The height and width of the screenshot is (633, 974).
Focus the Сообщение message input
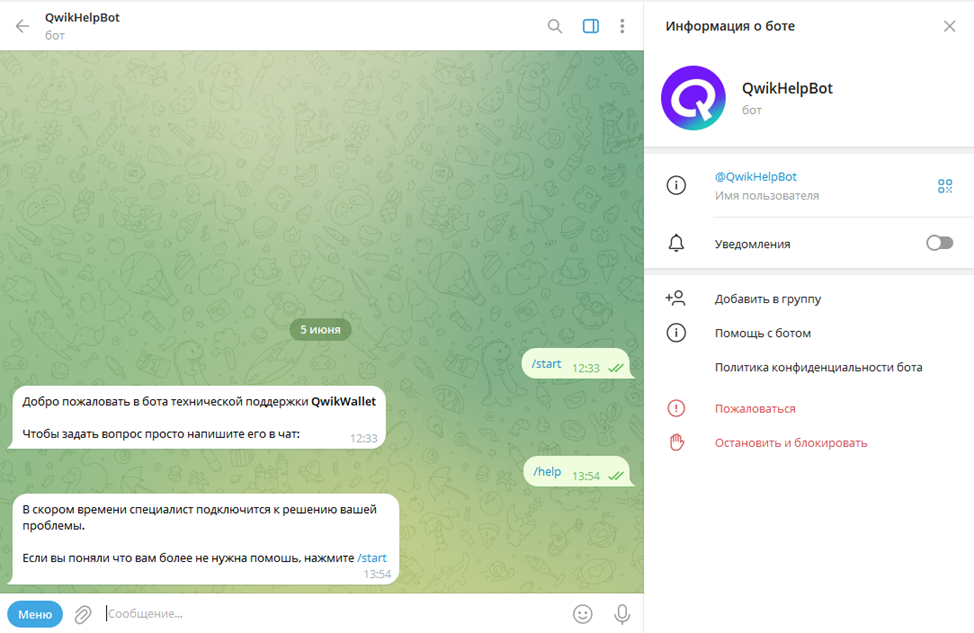(x=334, y=614)
